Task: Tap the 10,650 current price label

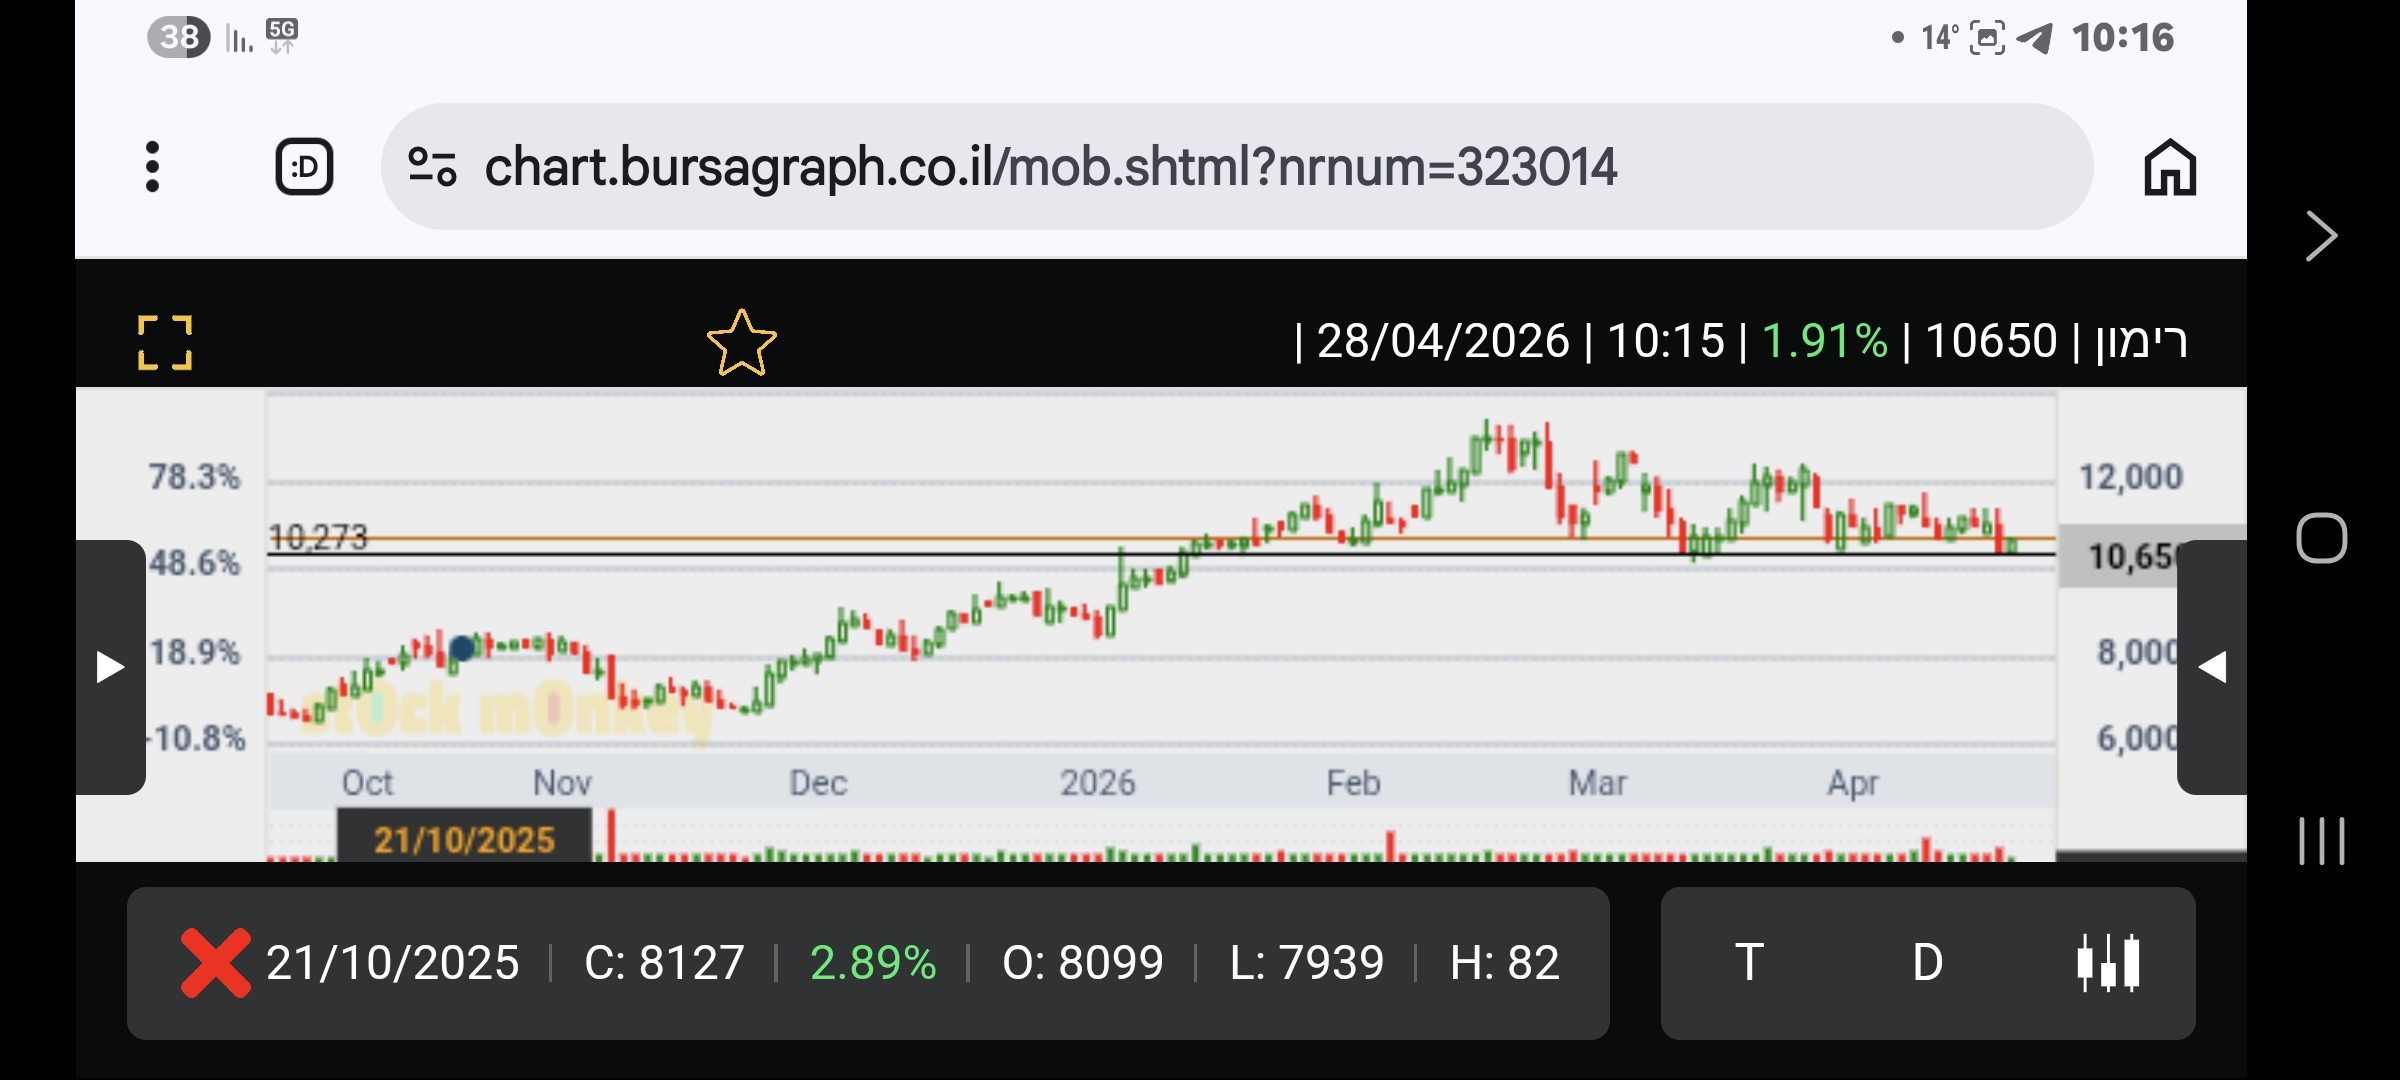Action: click(2125, 556)
